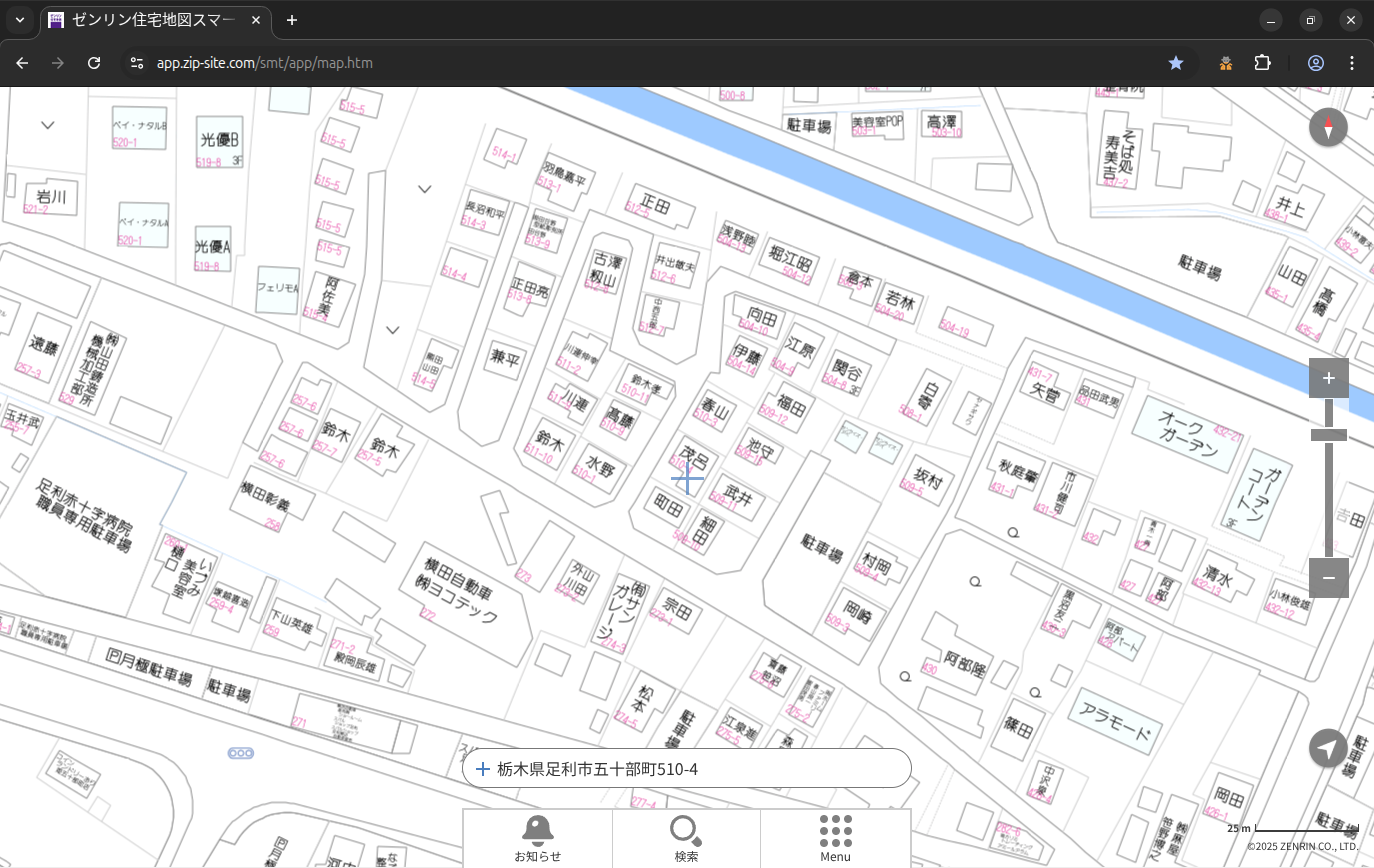
Task: Open notifications with the bell icon
Action: click(x=537, y=837)
